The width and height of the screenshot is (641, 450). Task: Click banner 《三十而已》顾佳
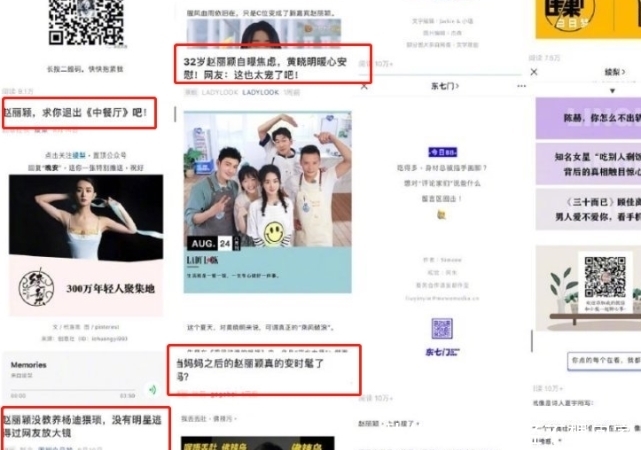click(588, 209)
